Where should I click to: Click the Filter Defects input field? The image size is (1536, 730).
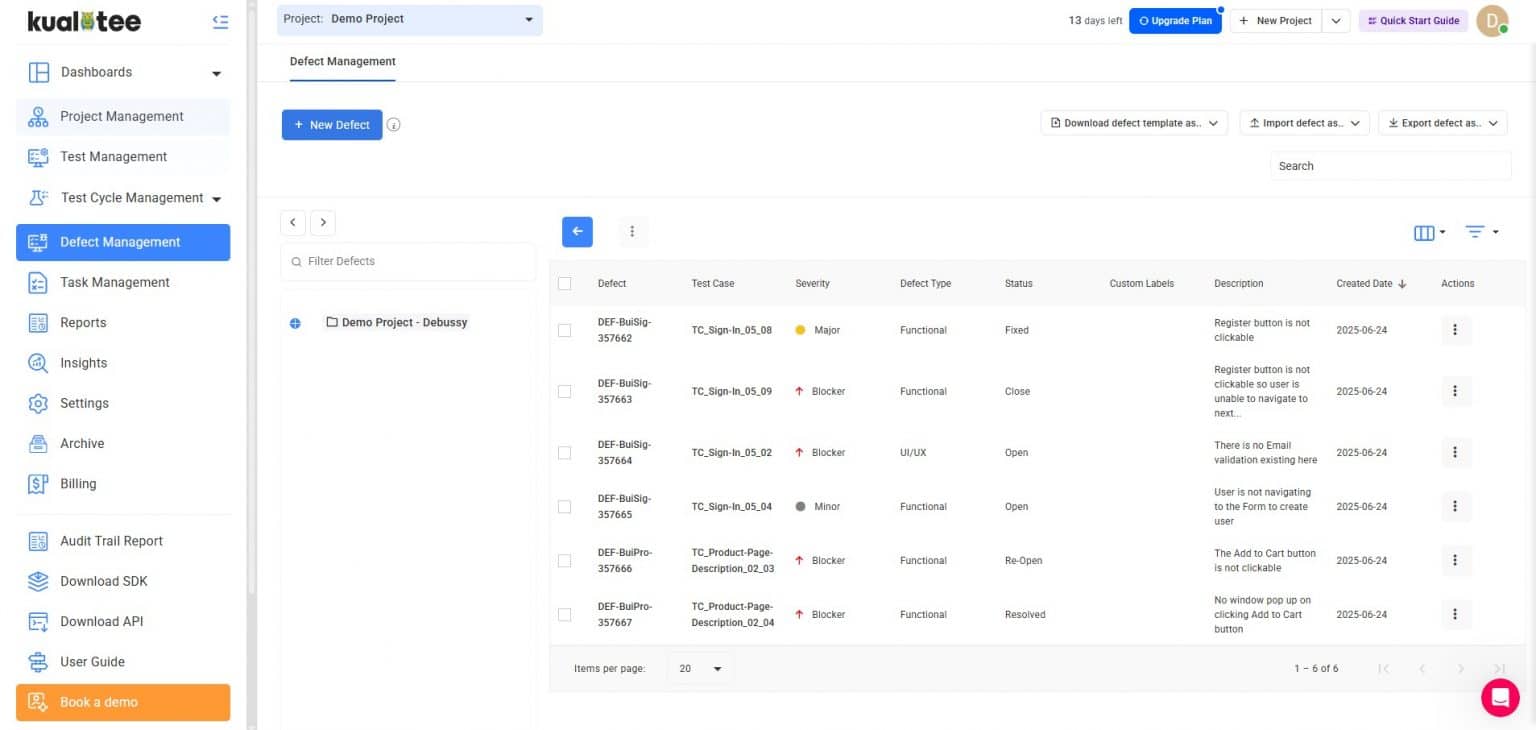pos(410,261)
